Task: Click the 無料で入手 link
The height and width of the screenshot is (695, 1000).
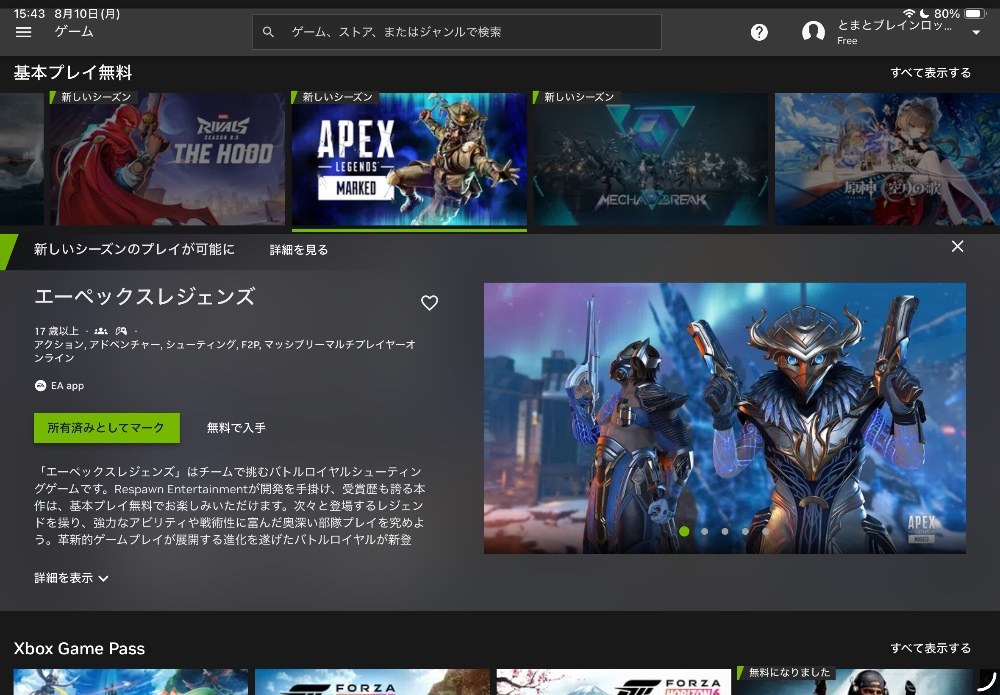Action: pos(236,428)
